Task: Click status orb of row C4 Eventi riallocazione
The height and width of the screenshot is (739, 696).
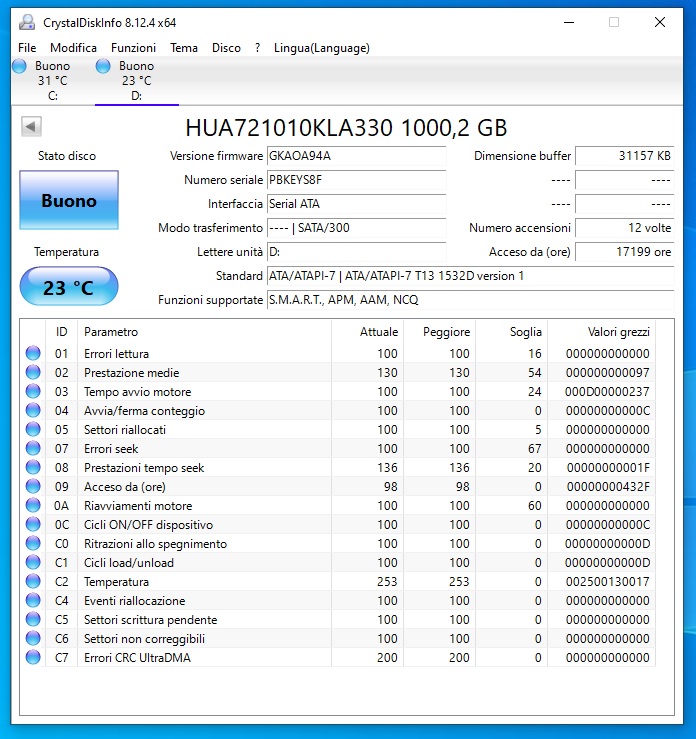Action: [x=33, y=600]
